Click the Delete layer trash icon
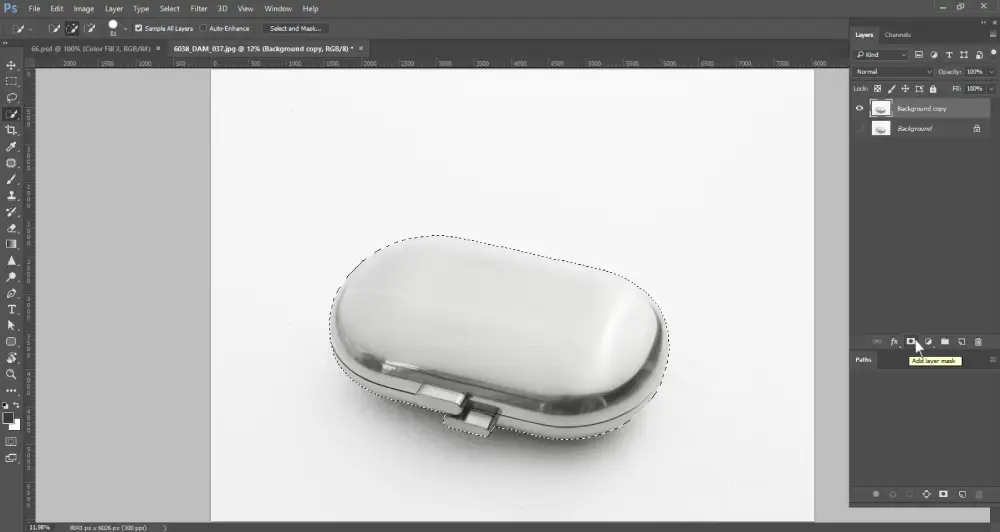The image size is (1000, 532). pyautogui.click(x=978, y=342)
